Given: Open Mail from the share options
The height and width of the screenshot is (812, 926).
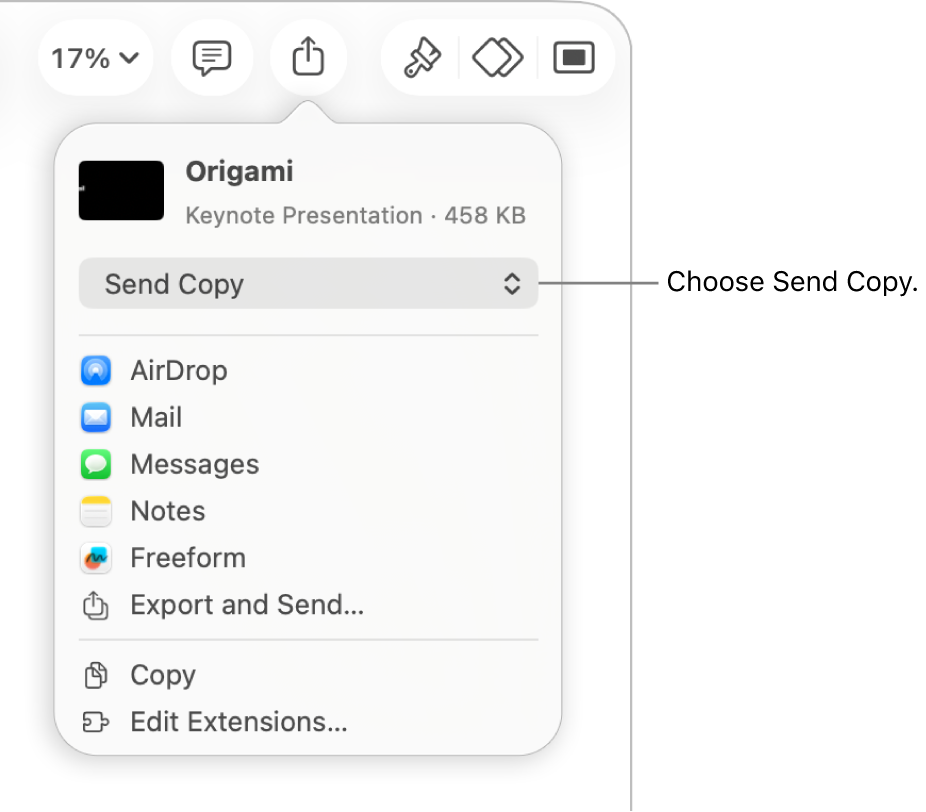Looking at the screenshot, I should pyautogui.click(x=95, y=417).
